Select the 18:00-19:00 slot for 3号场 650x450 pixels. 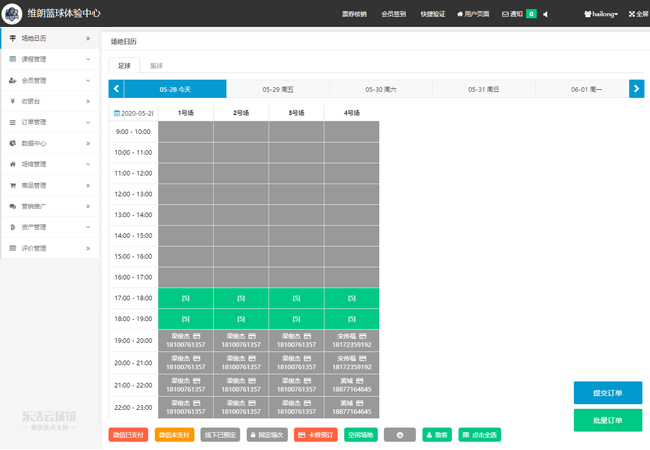click(x=296, y=319)
